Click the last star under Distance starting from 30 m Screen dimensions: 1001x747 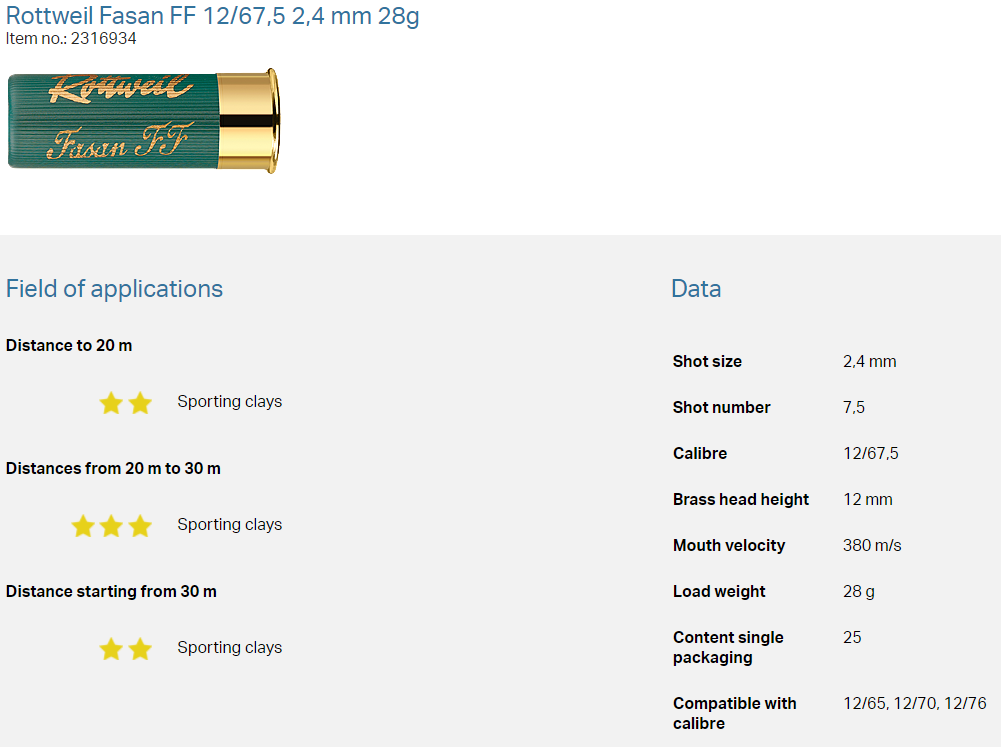140,649
